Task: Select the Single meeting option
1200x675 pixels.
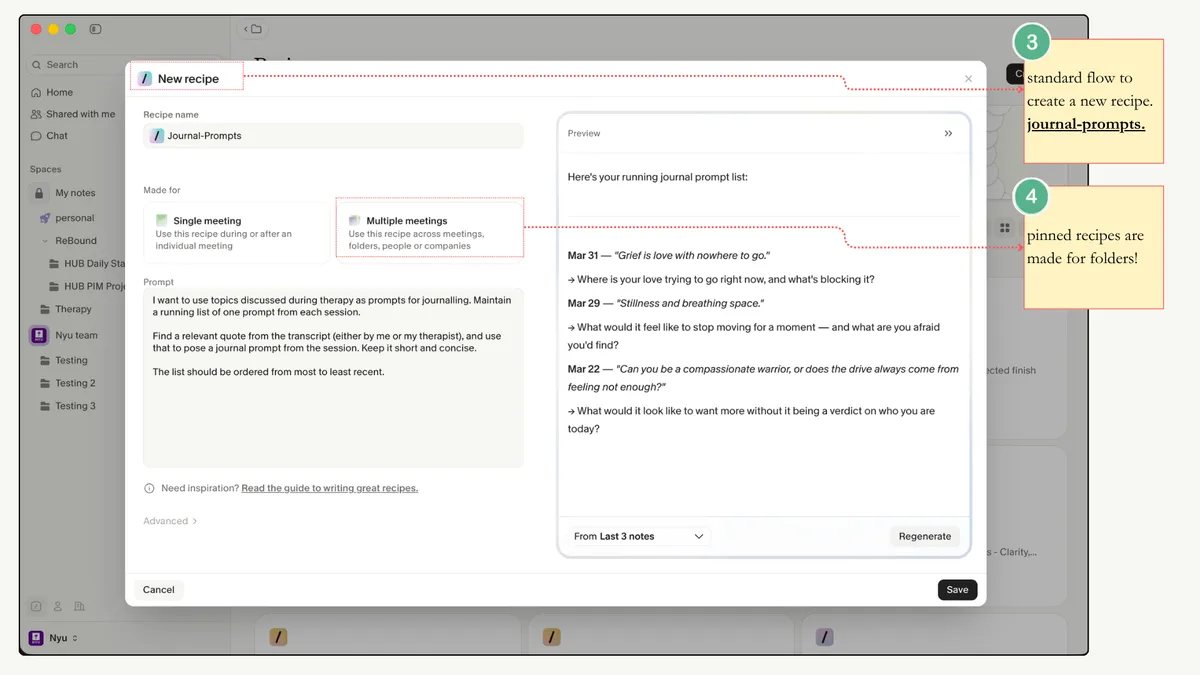Action: 236,232
